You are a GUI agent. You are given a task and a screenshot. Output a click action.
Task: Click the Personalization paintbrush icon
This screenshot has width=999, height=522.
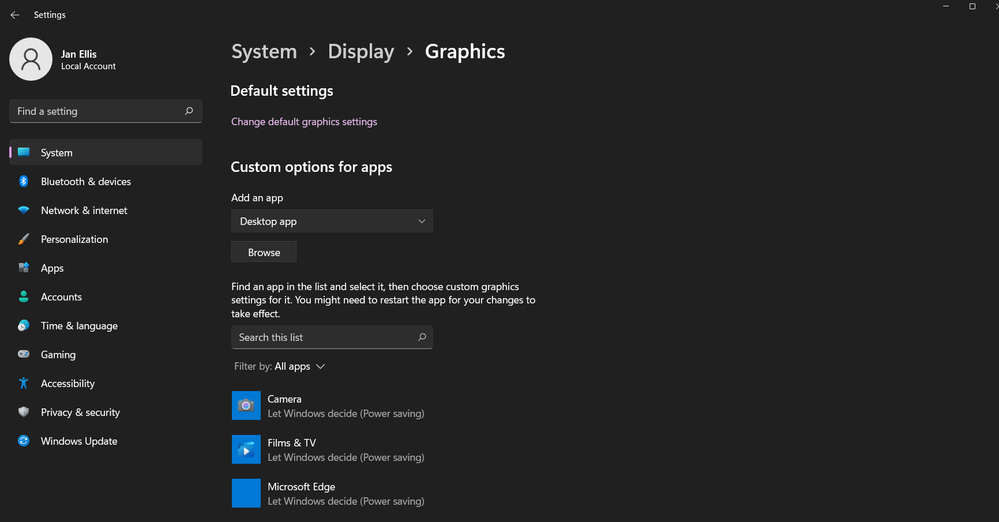point(23,240)
